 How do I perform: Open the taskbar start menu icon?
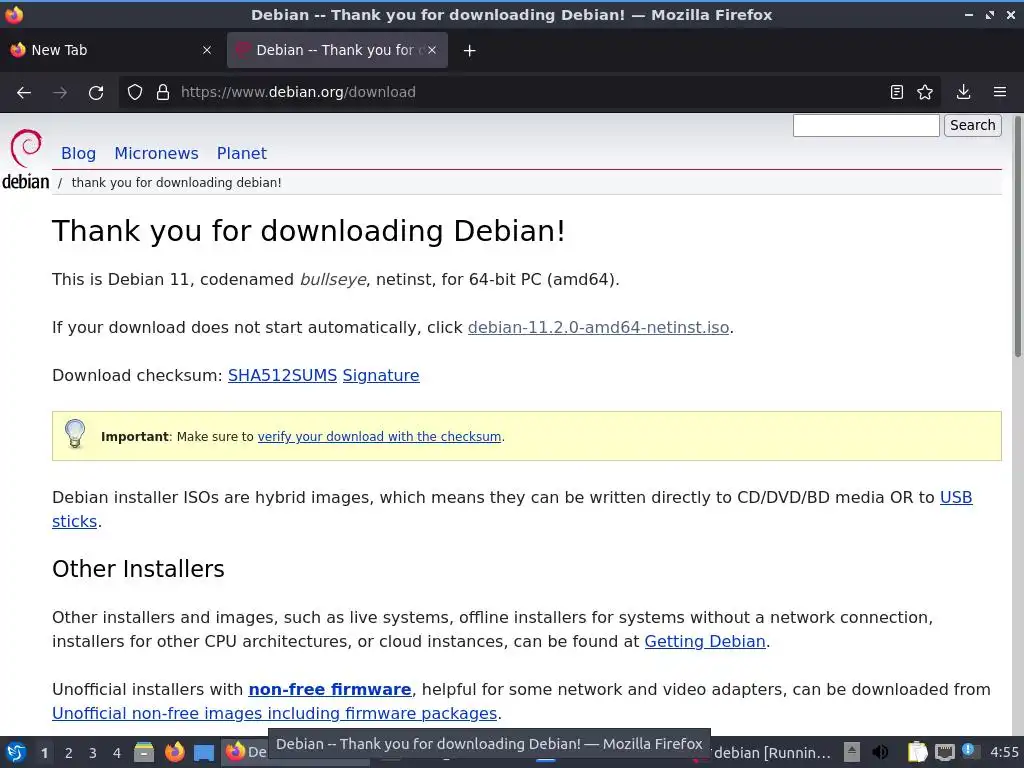(x=16, y=752)
